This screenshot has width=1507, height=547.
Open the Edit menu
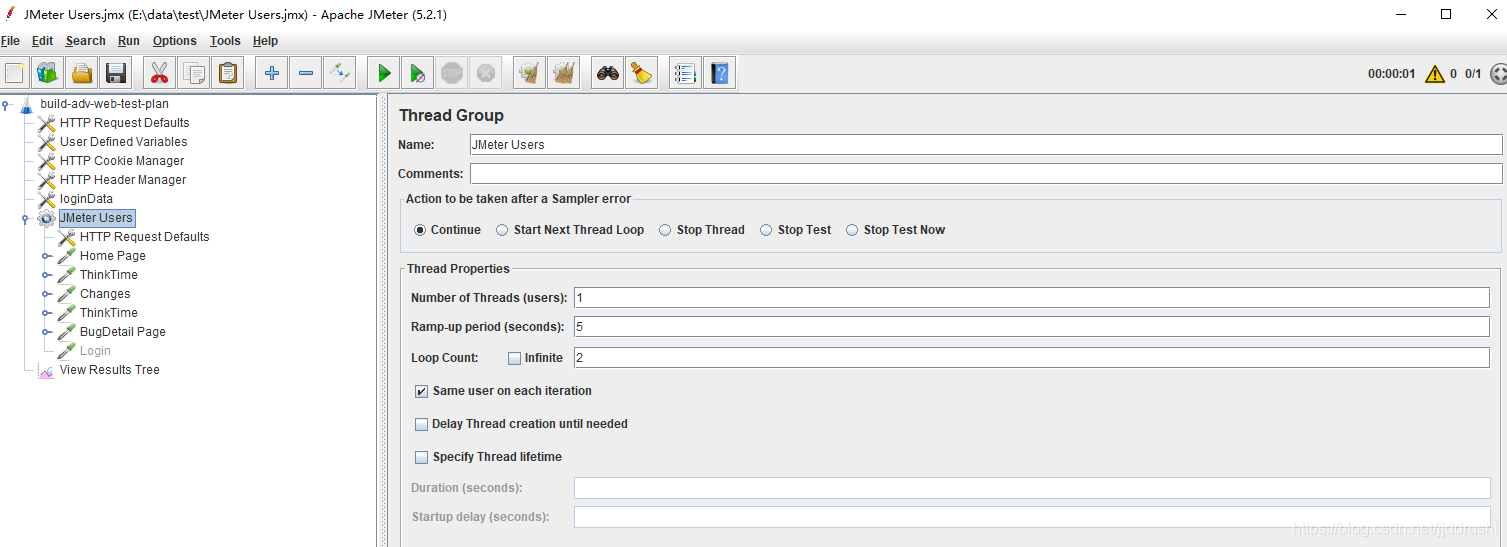(x=42, y=41)
